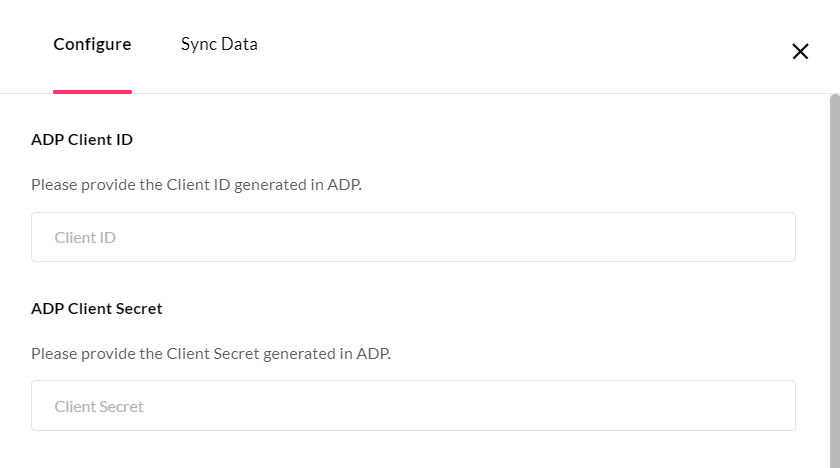Viewport: 840px width, 468px height.
Task: Focus the Client Secret input field
Action: click(413, 405)
